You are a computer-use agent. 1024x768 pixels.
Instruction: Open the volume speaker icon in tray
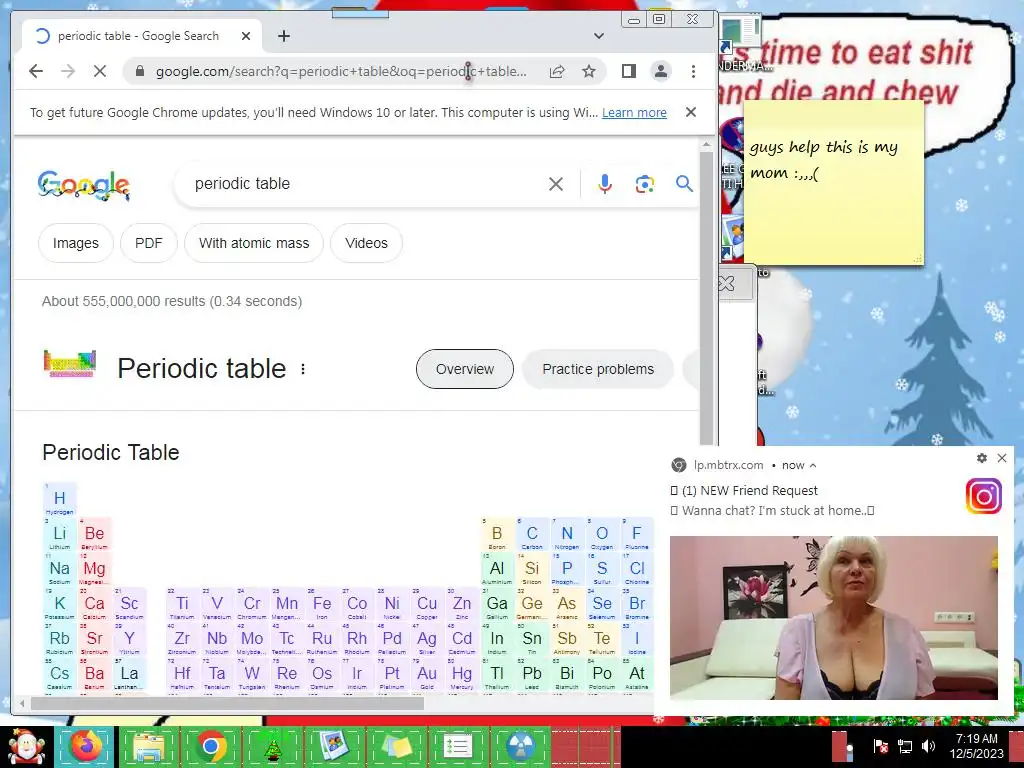point(928,746)
